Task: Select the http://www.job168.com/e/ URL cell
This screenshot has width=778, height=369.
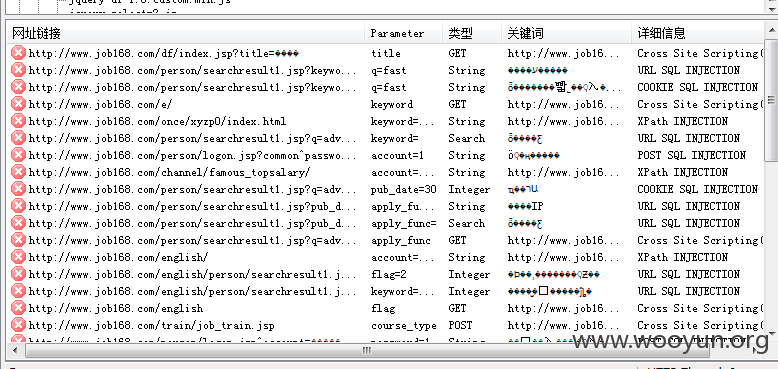Action: pos(100,104)
